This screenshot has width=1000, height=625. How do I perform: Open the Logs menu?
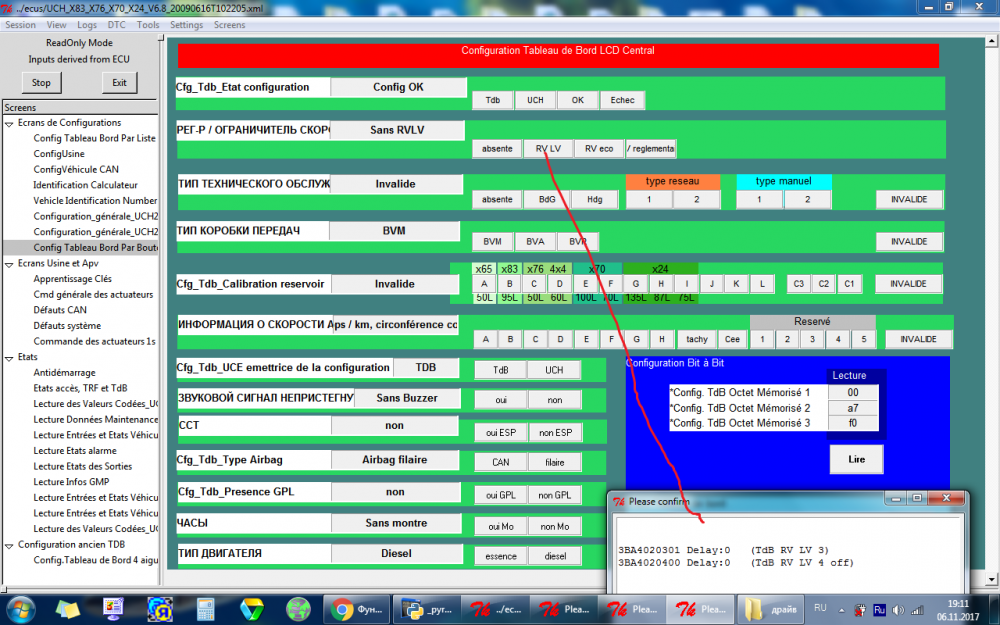coord(87,25)
